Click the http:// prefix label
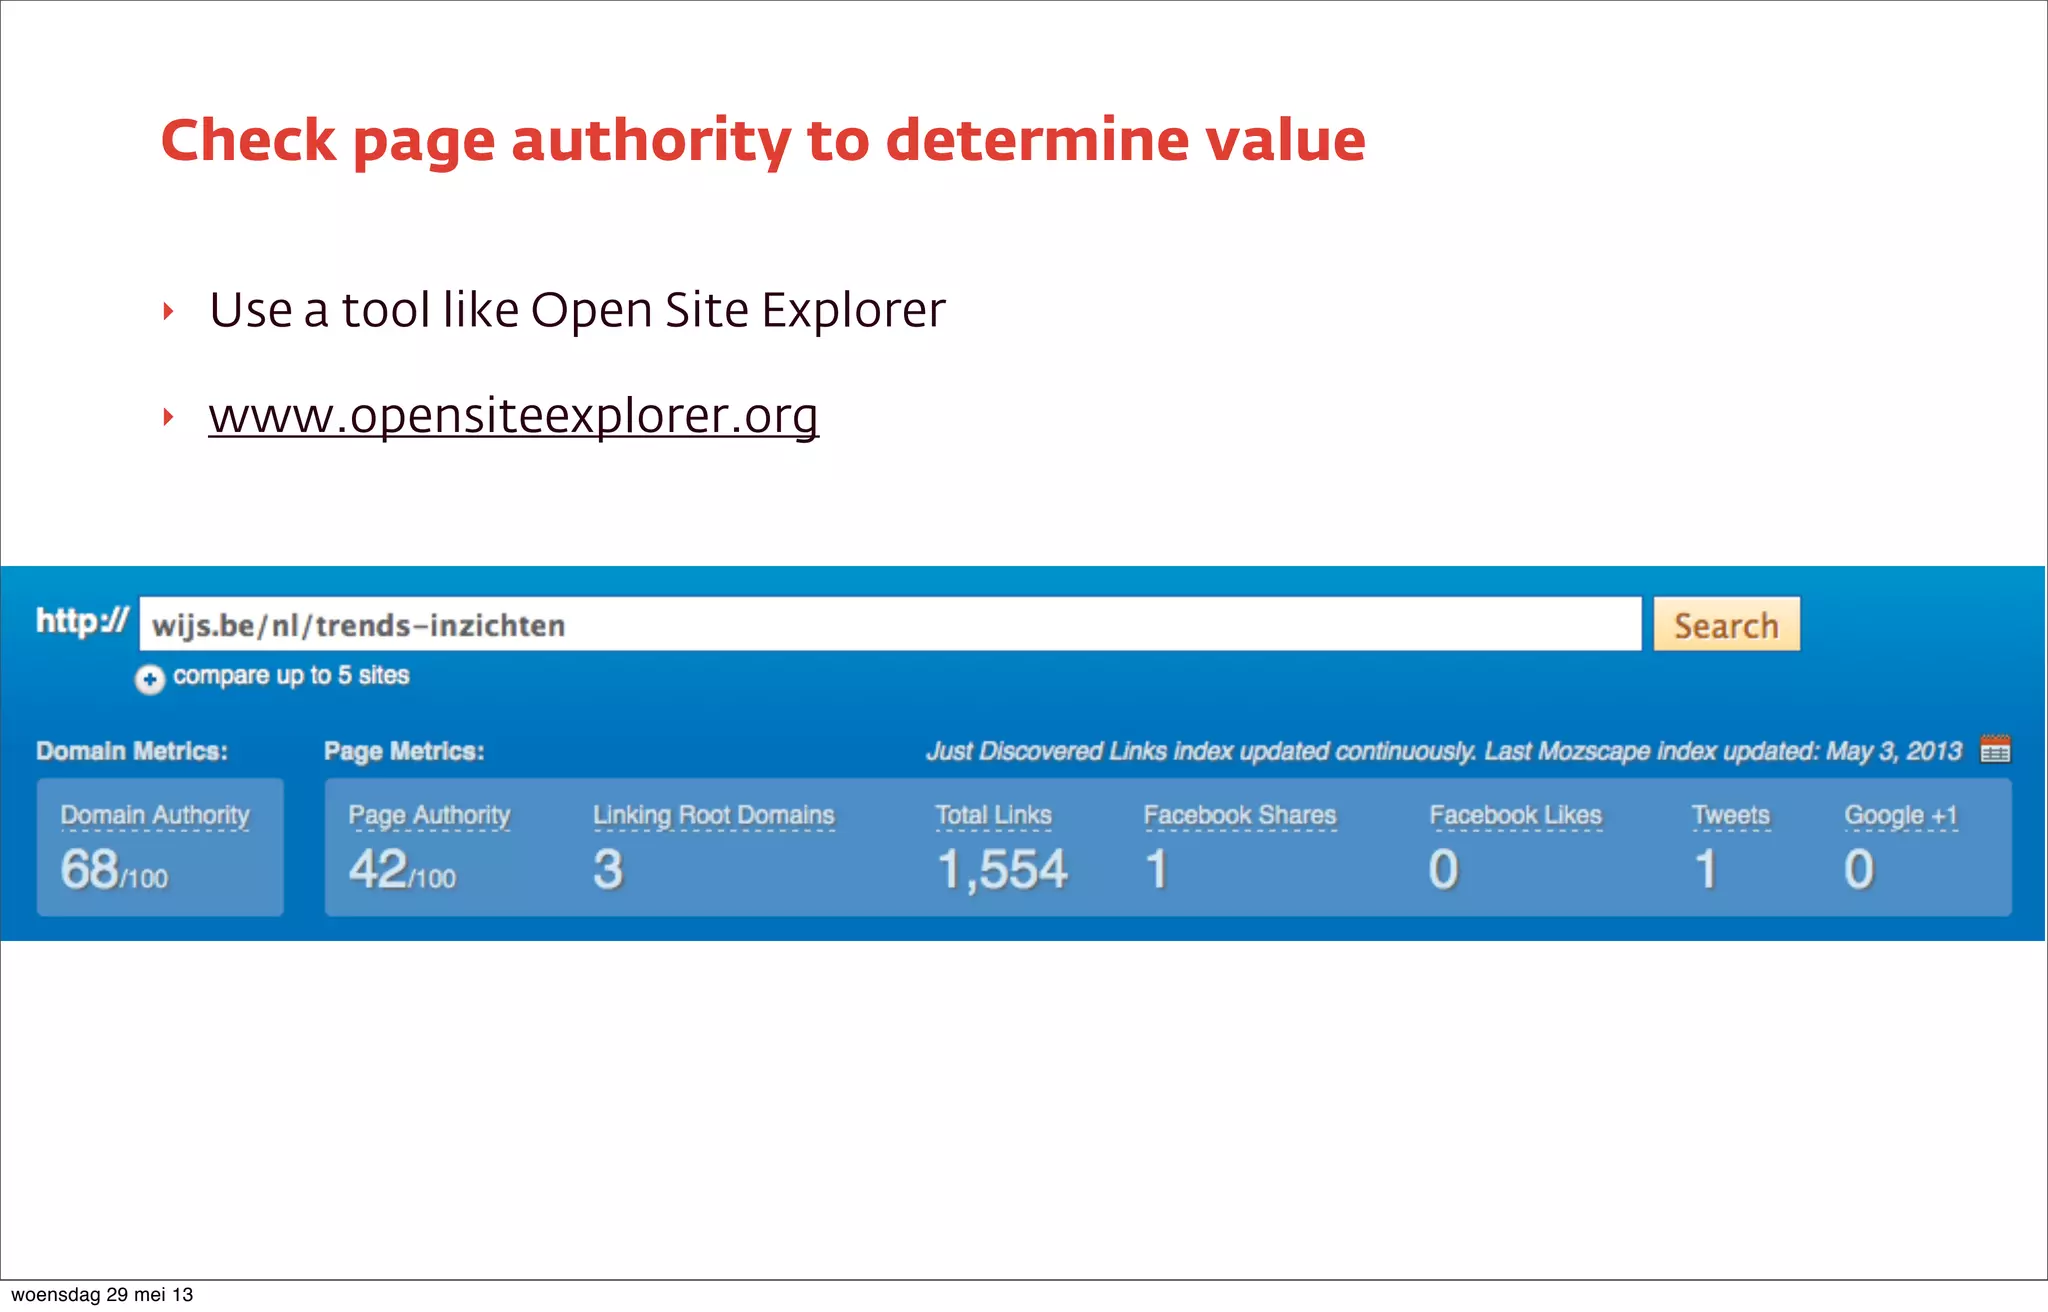The width and height of the screenshot is (2048, 1312). point(82,621)
